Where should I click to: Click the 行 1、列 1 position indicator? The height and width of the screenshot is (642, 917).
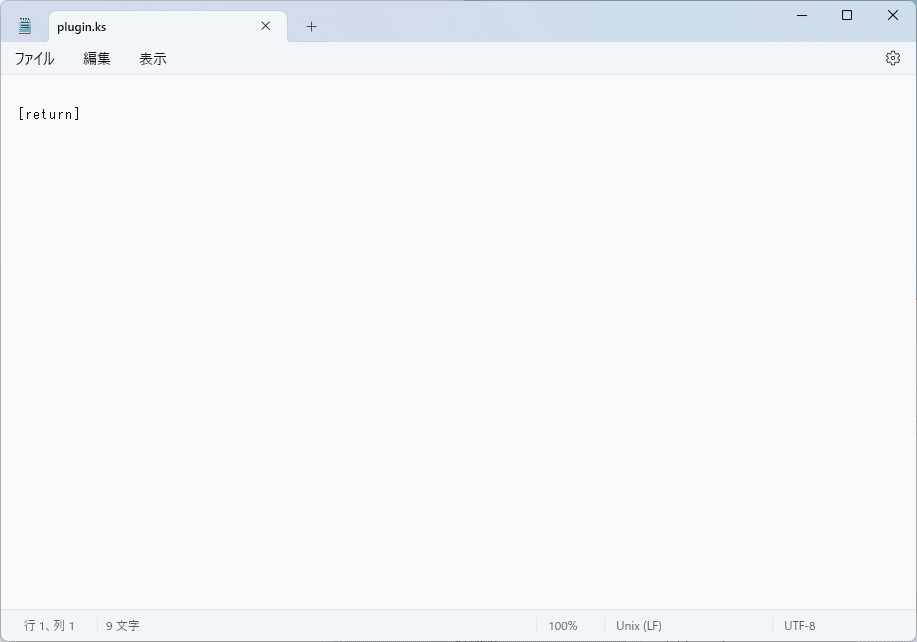point(49,626)
